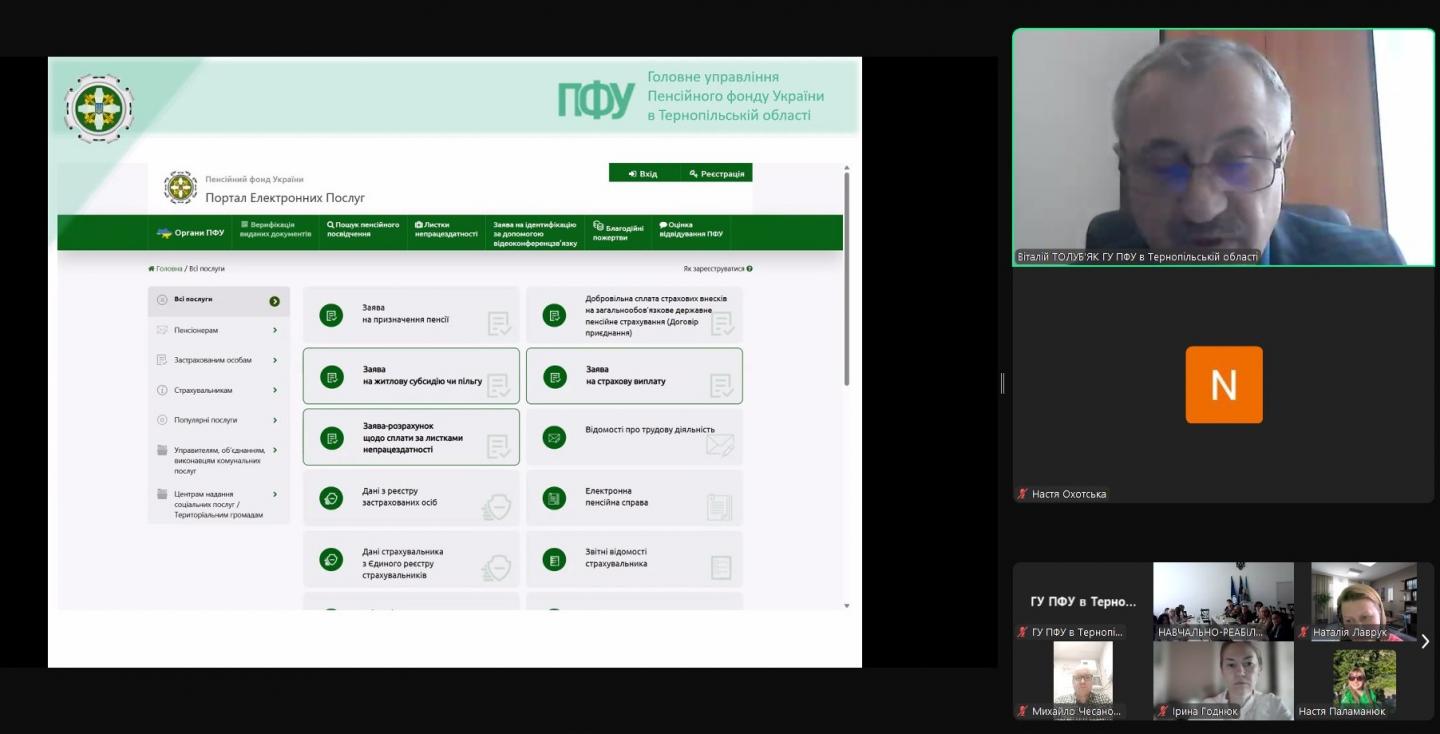Expand Популярні послуги sidebar chevron
The image size is (1440, 734).
[x=275, y=420]
